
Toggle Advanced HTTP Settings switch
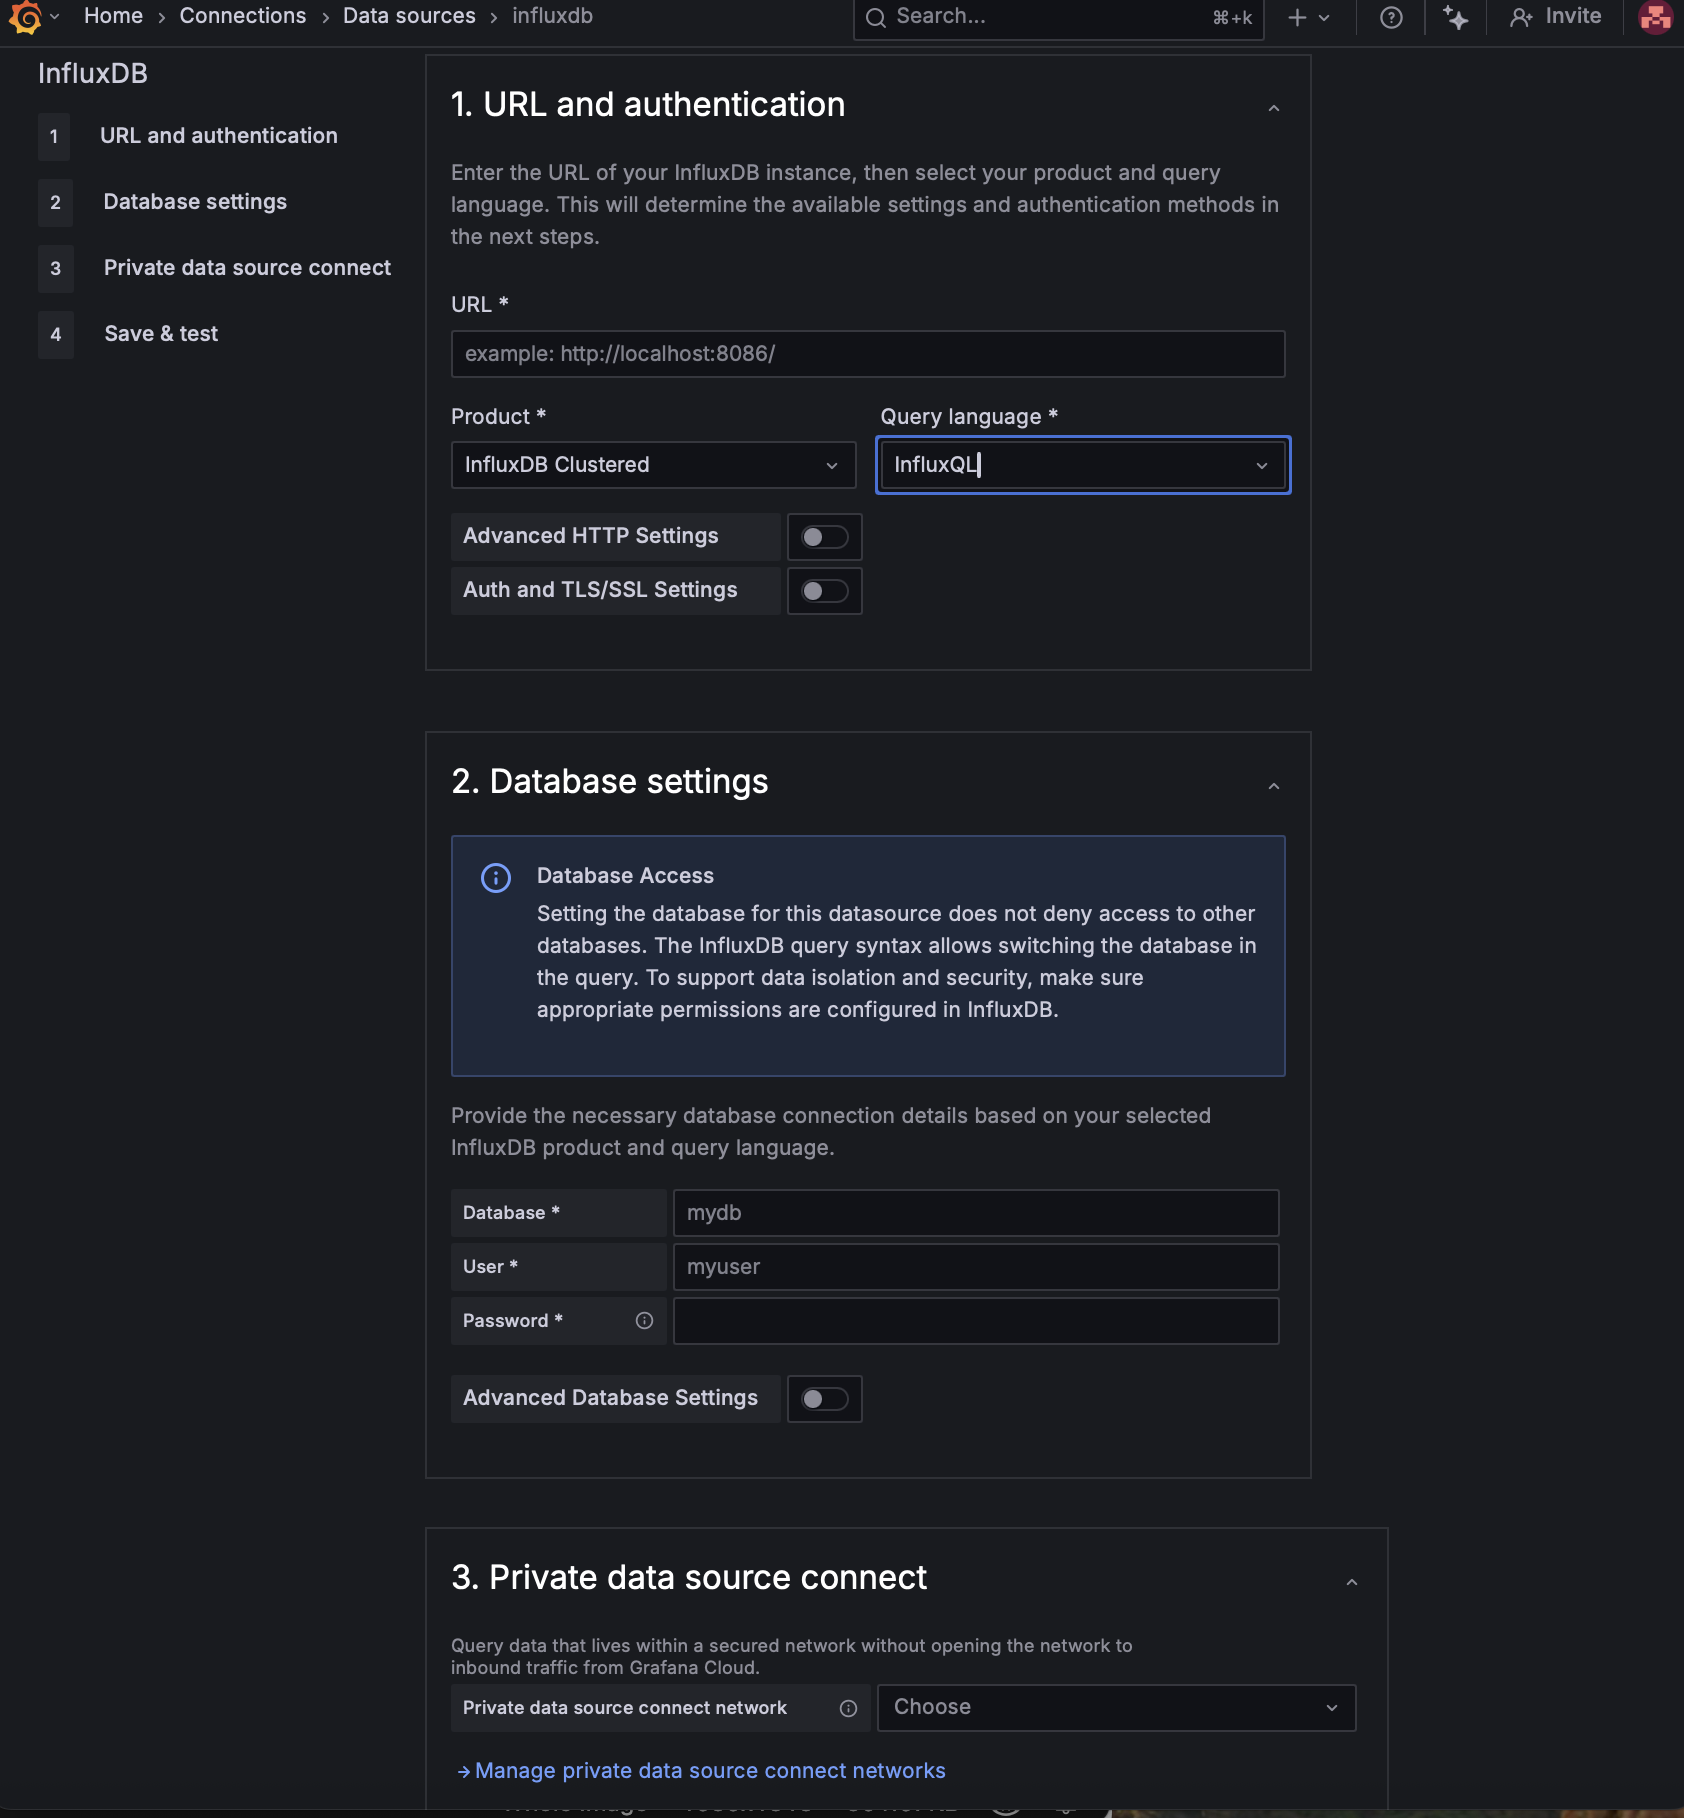(825, 537)
